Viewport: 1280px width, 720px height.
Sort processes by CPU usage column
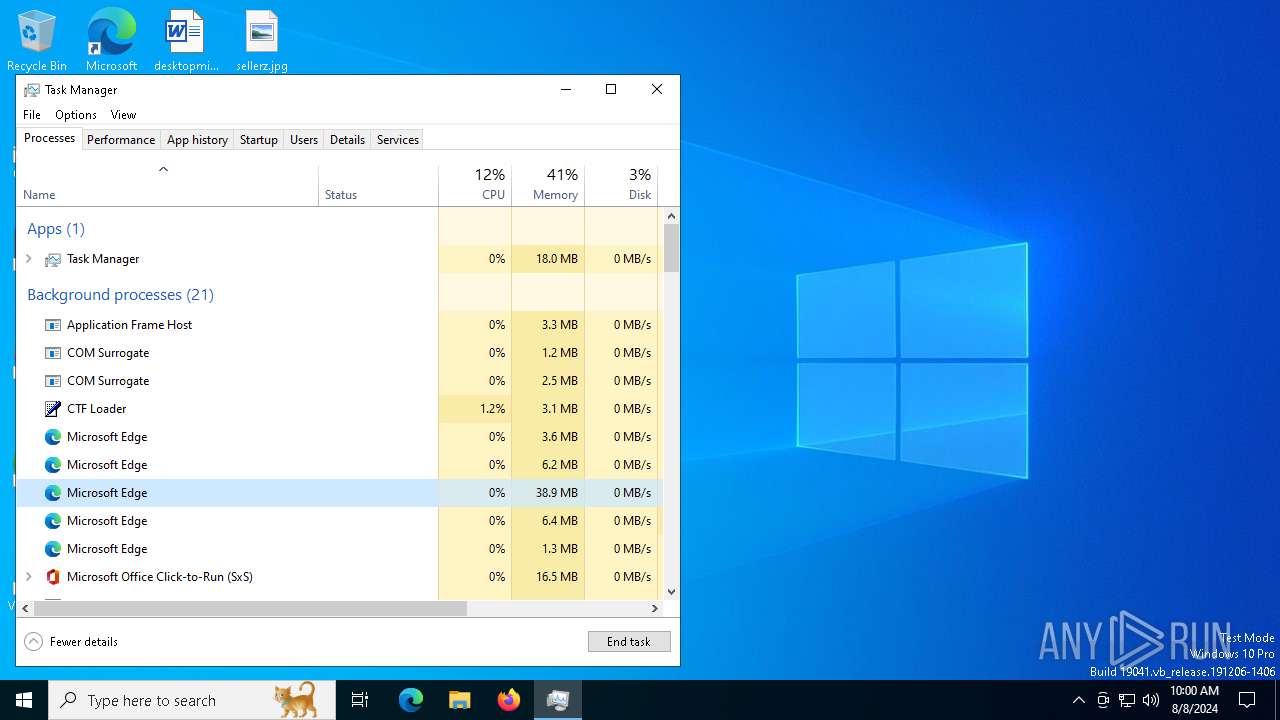coord(475,185)
